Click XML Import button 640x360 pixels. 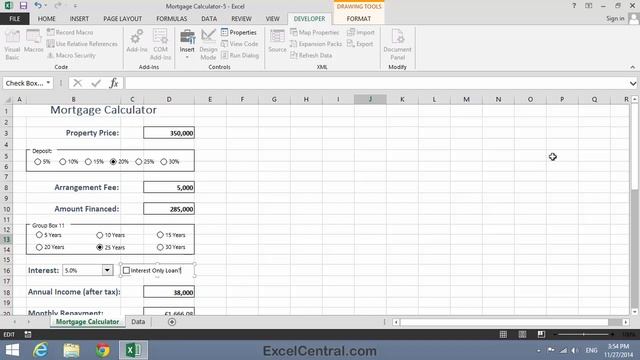pyautogui.click(x=361, y=32)
